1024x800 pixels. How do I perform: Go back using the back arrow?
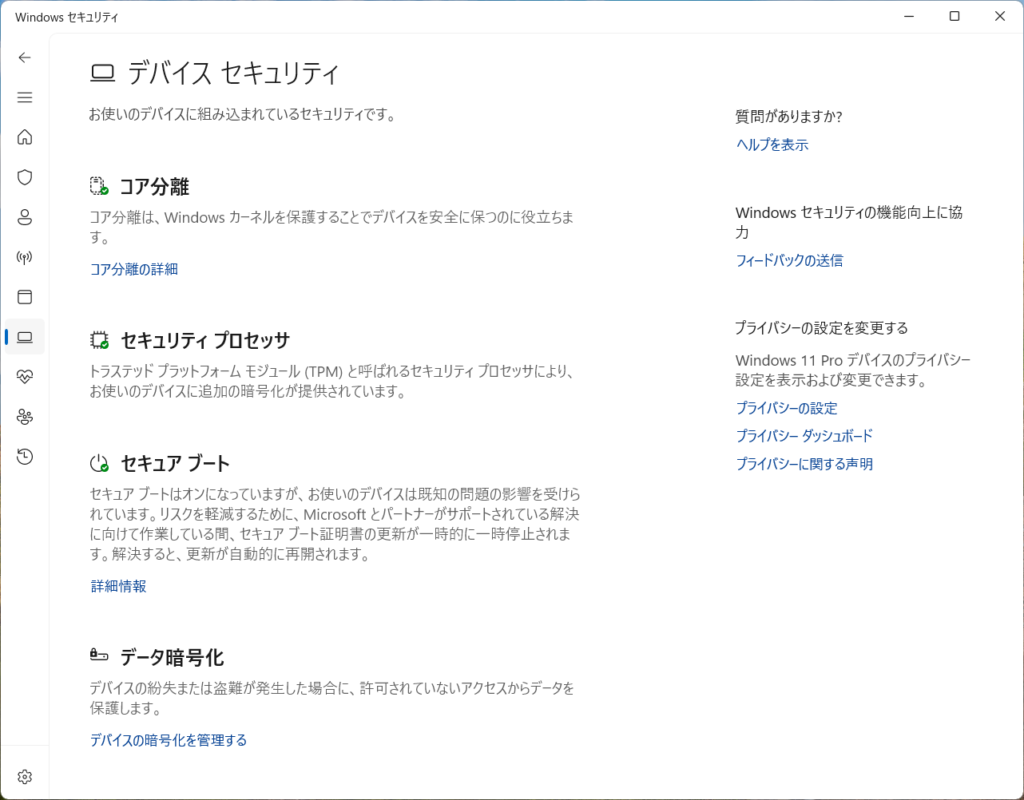pyautogui.click(x=25, y=57)
